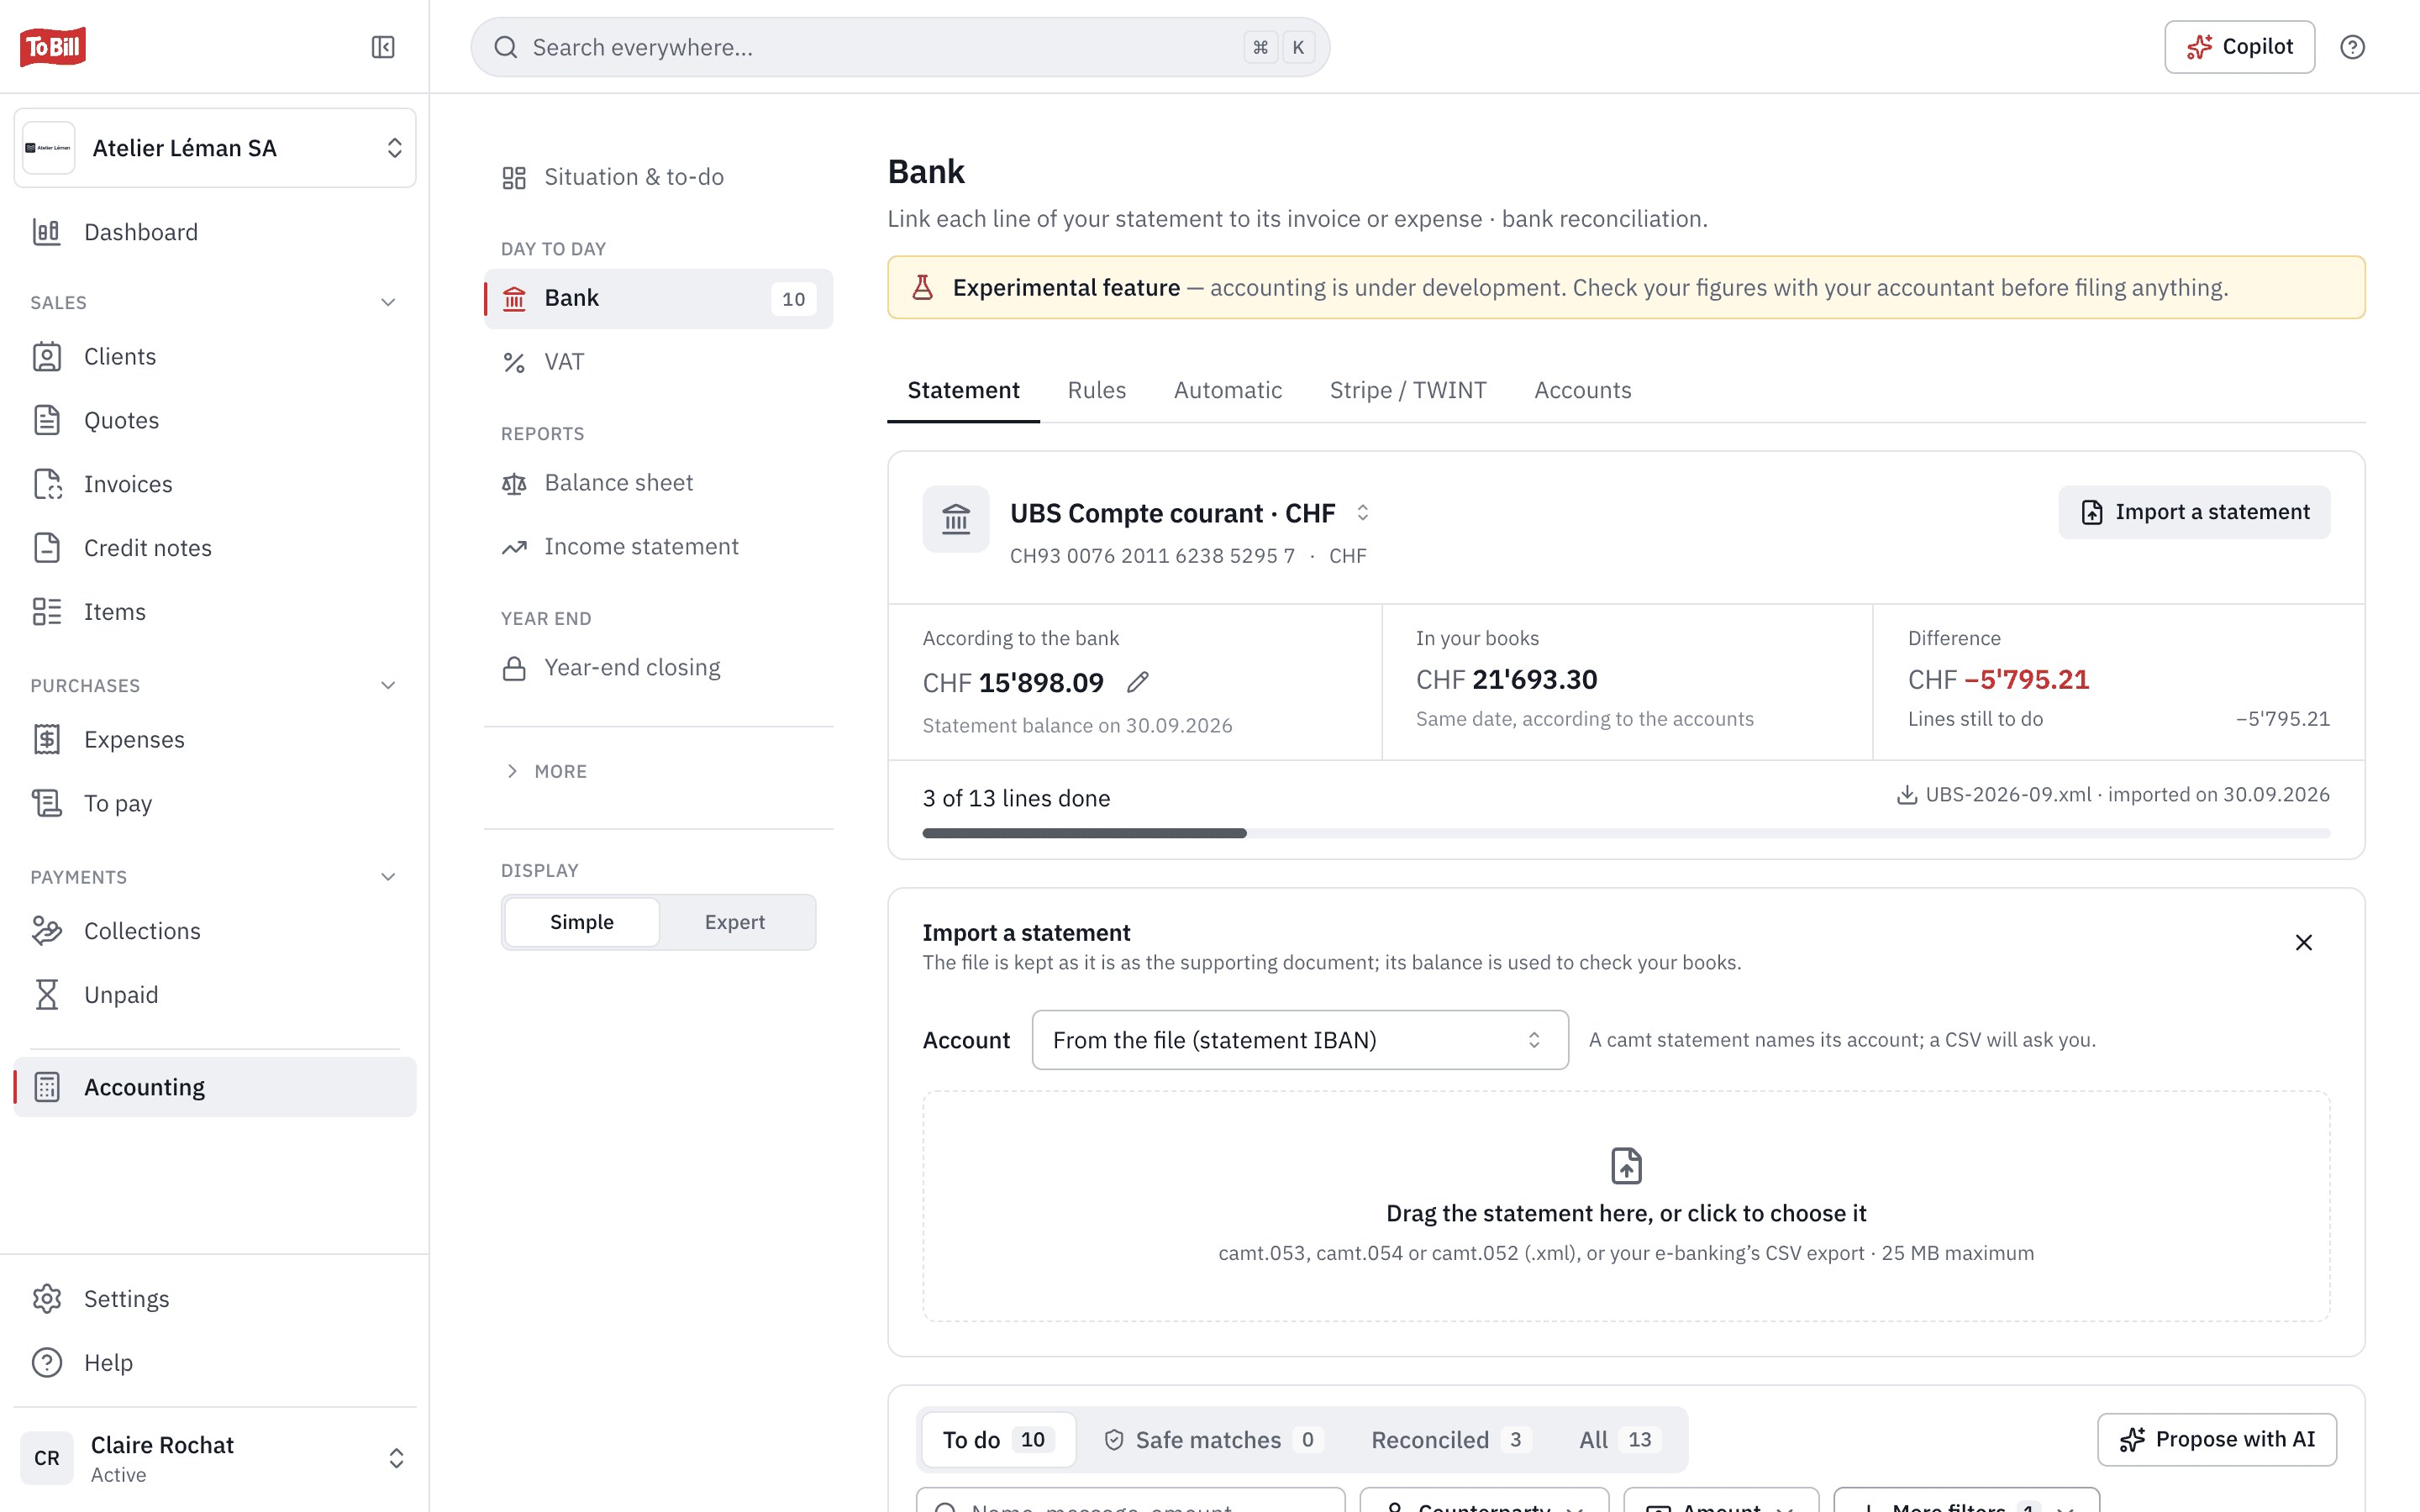2420x1512 pixels.
Task: Show the To do 10 lines filter
Action: [998, 1440]
